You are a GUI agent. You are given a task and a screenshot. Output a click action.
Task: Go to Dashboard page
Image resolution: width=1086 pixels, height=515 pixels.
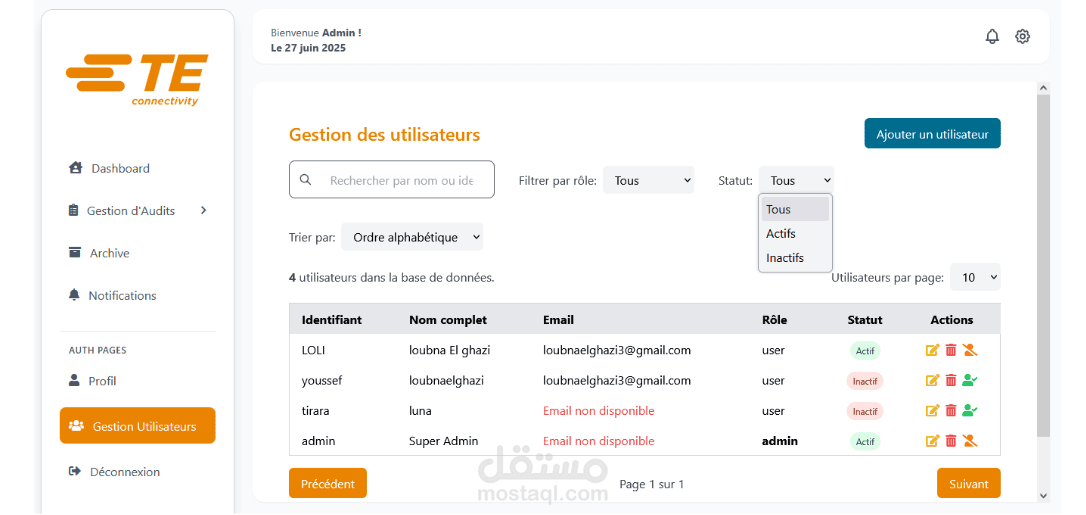(121, 168)
